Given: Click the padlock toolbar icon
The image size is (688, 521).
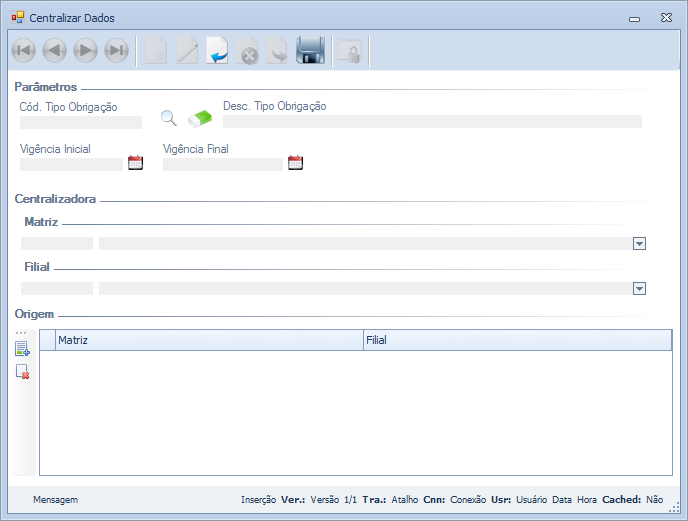Looking at the screenshot, I should (x=350, y=52).
